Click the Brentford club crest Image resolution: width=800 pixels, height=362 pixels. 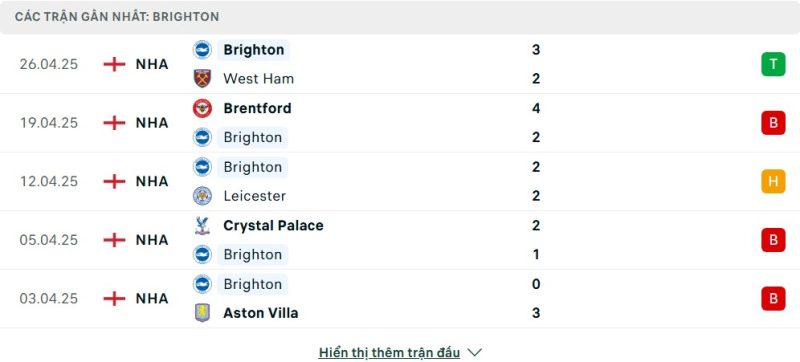click(203, 108)
